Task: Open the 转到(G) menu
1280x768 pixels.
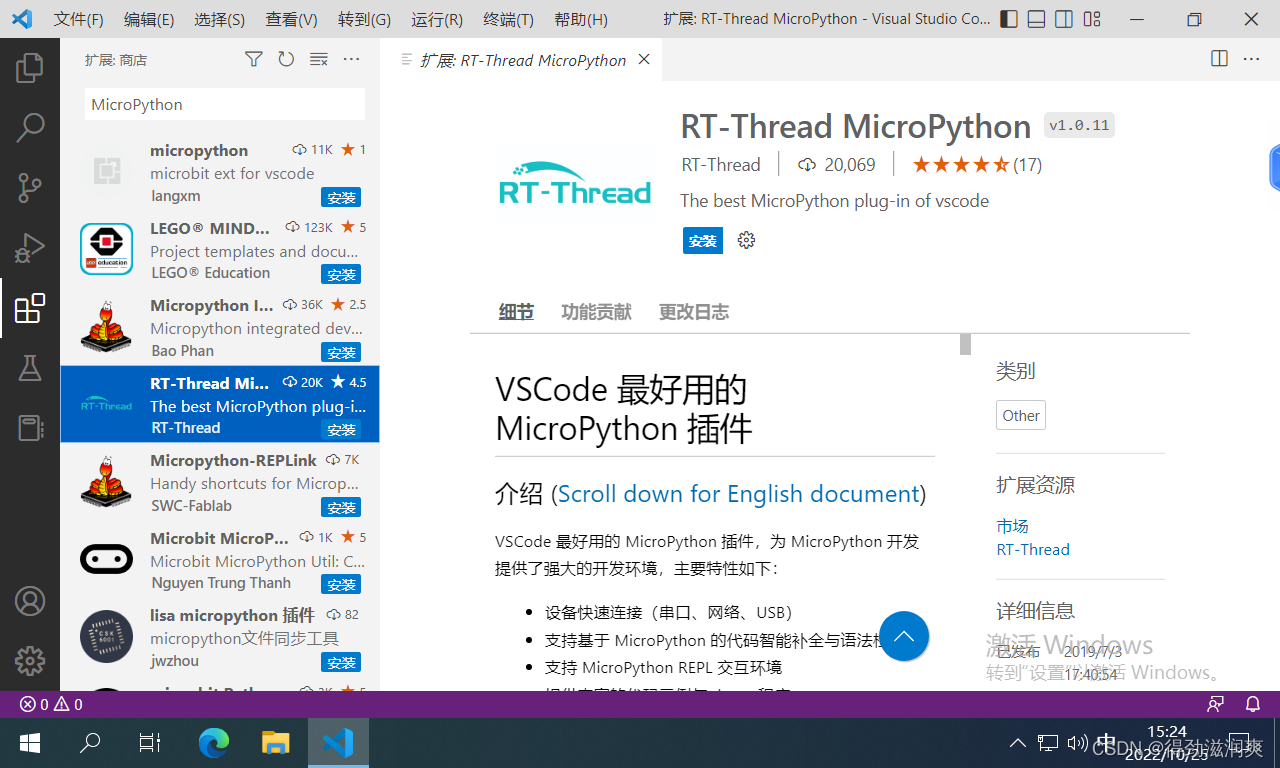Action: pyautogui.click(x=364, y=19)
